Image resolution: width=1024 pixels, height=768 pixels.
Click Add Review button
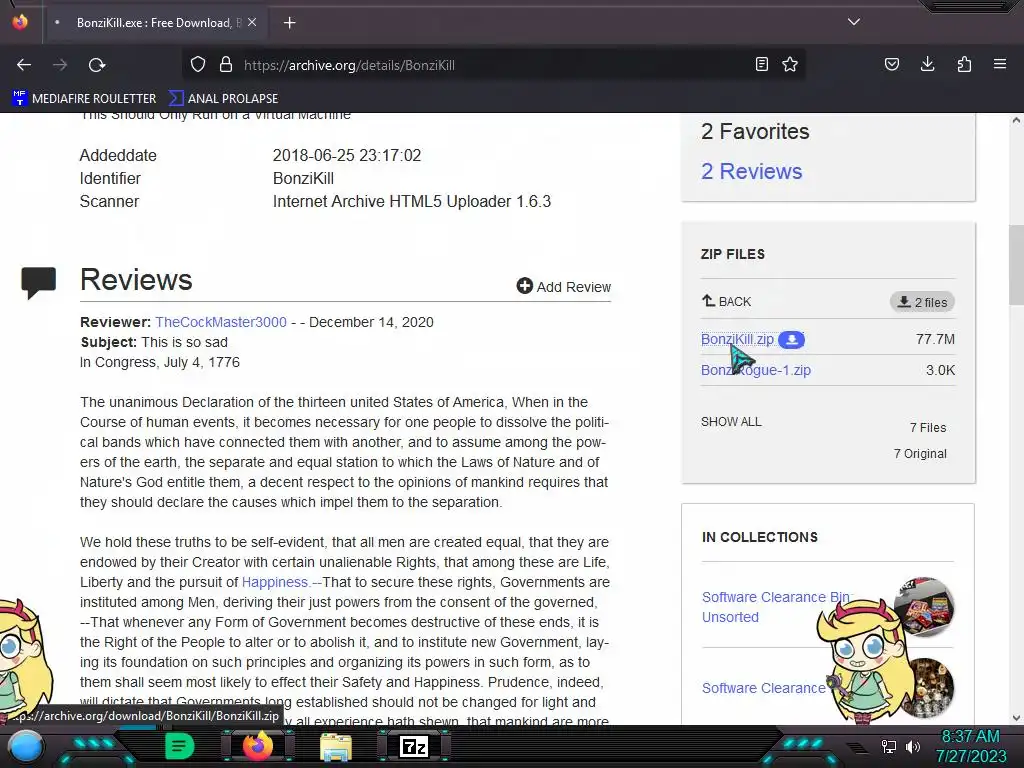pos(564,287)
